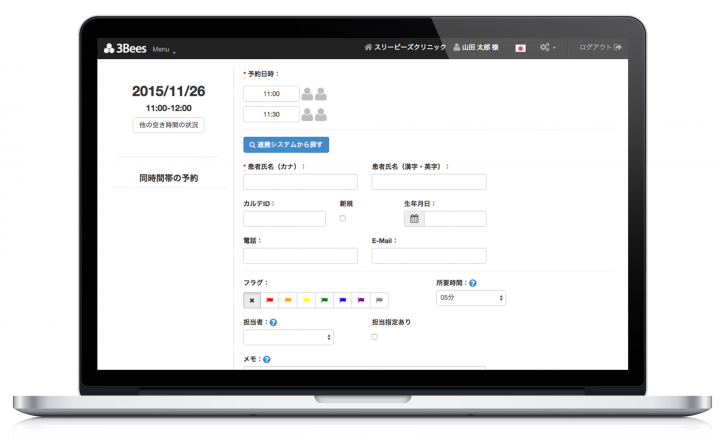Viewport: 720px width, 438px height.
Task: Select the no-flag X option
Action: click(x=252, y=300)
